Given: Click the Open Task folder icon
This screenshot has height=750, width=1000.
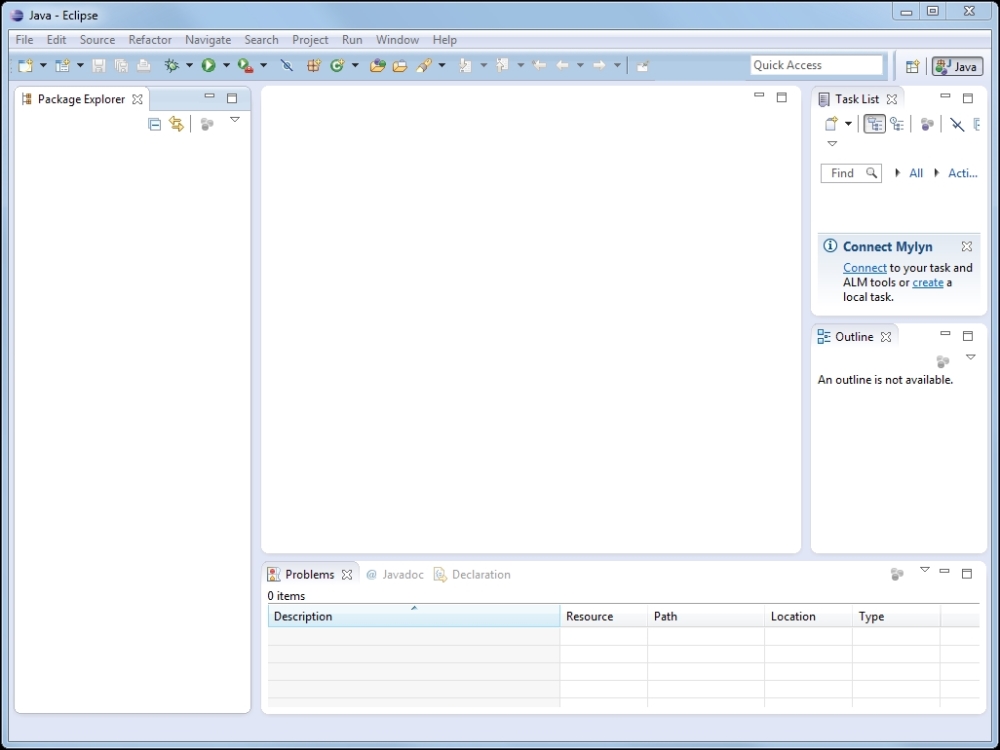Looking at the screenshot, I should click(x=400, y=65).
